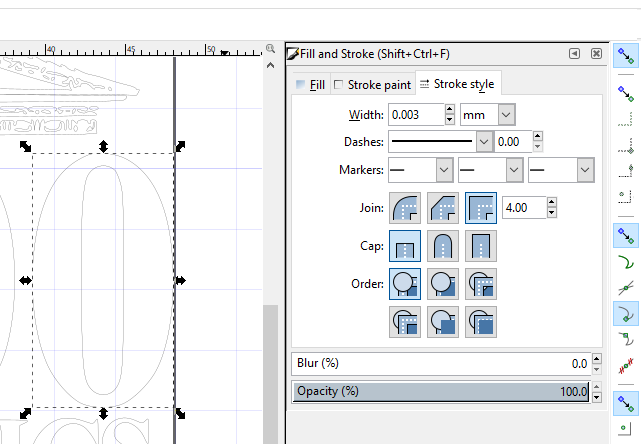Choose the butt cap style
This screenshot has height=444, width=641.
[404, 246]
